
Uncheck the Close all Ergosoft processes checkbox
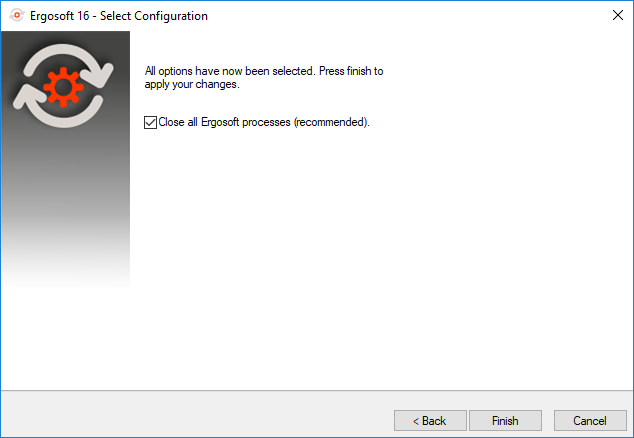coord(150,122)
